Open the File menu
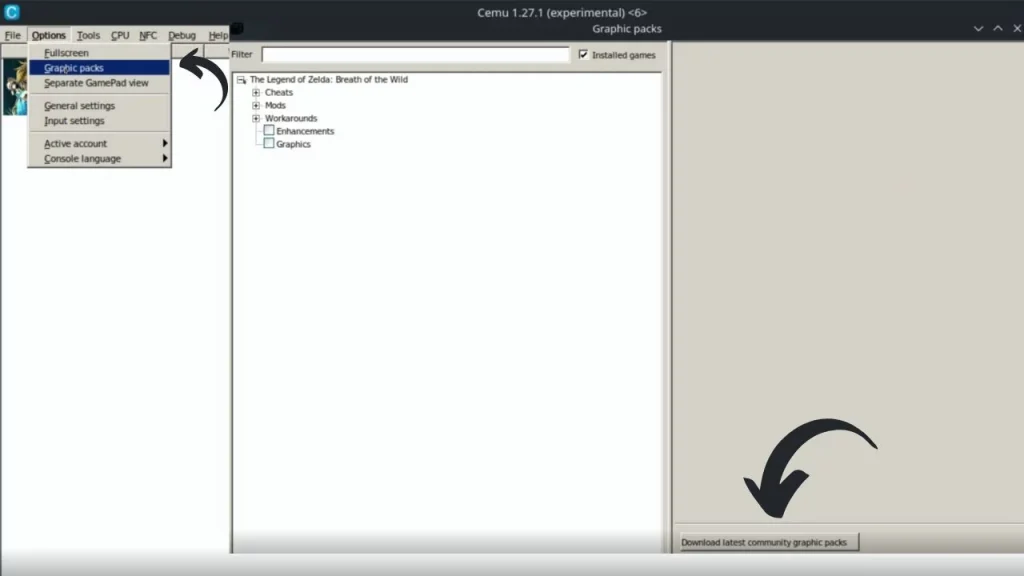Viewport: 1024px width, 576px height. (12, 35)
